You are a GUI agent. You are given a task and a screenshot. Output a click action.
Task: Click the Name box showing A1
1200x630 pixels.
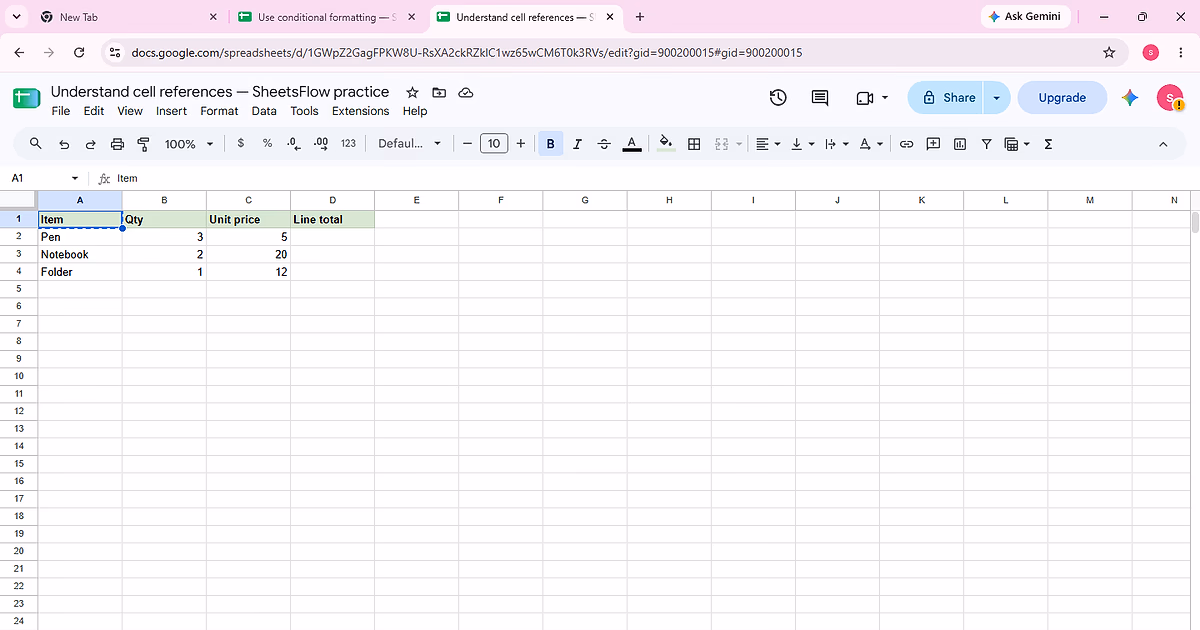coord(45,178)
